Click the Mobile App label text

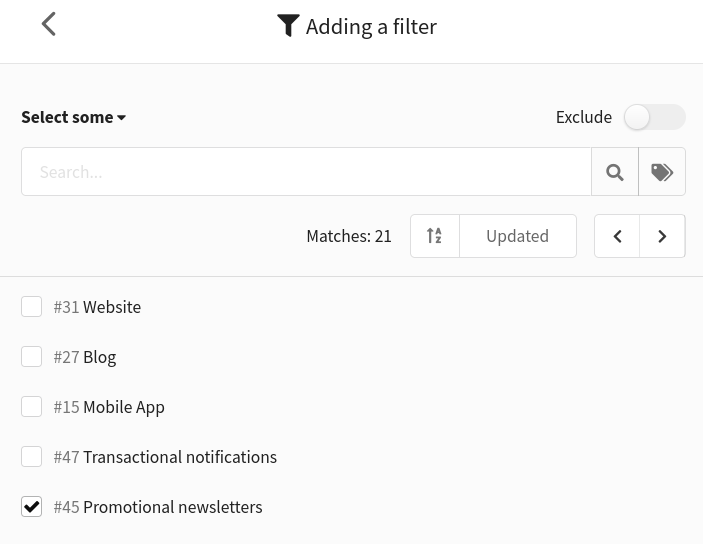124,408
